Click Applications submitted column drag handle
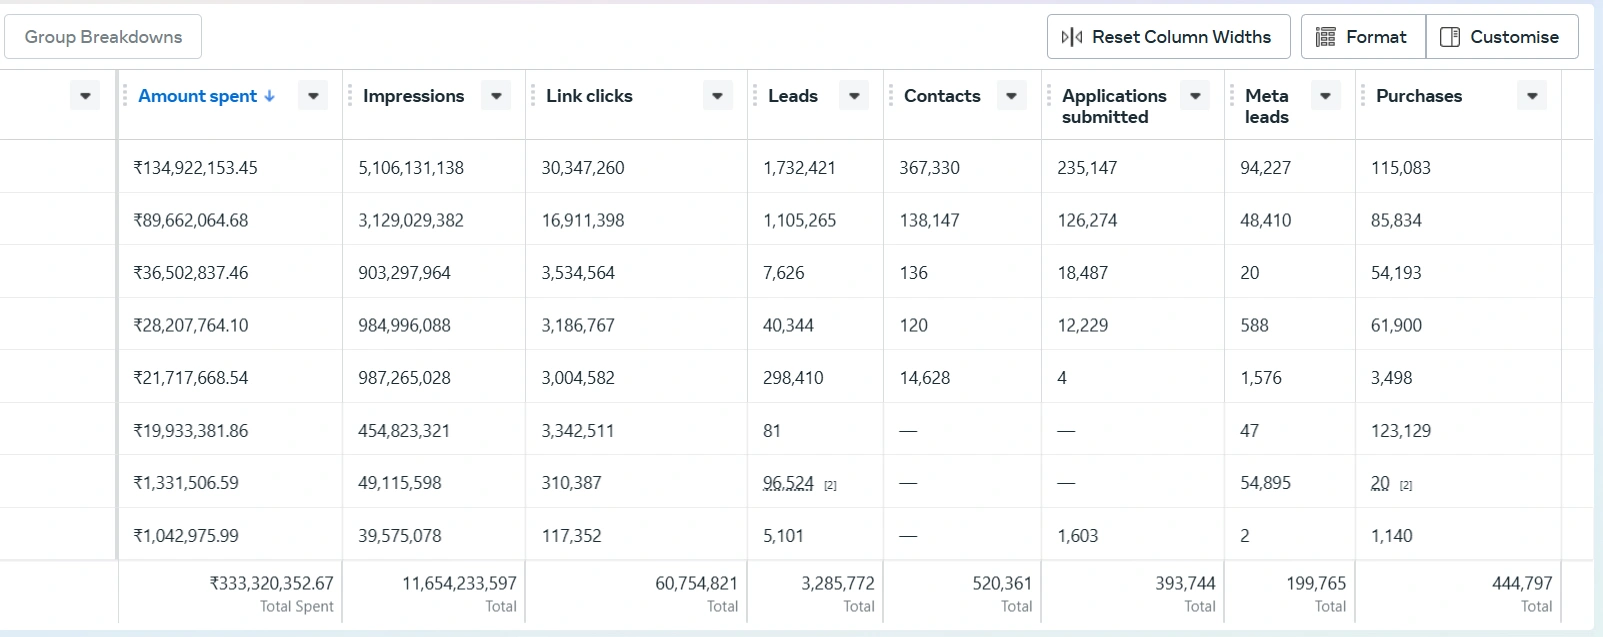The width and height of the screenshot is (1603, 637). point(1049,96)
